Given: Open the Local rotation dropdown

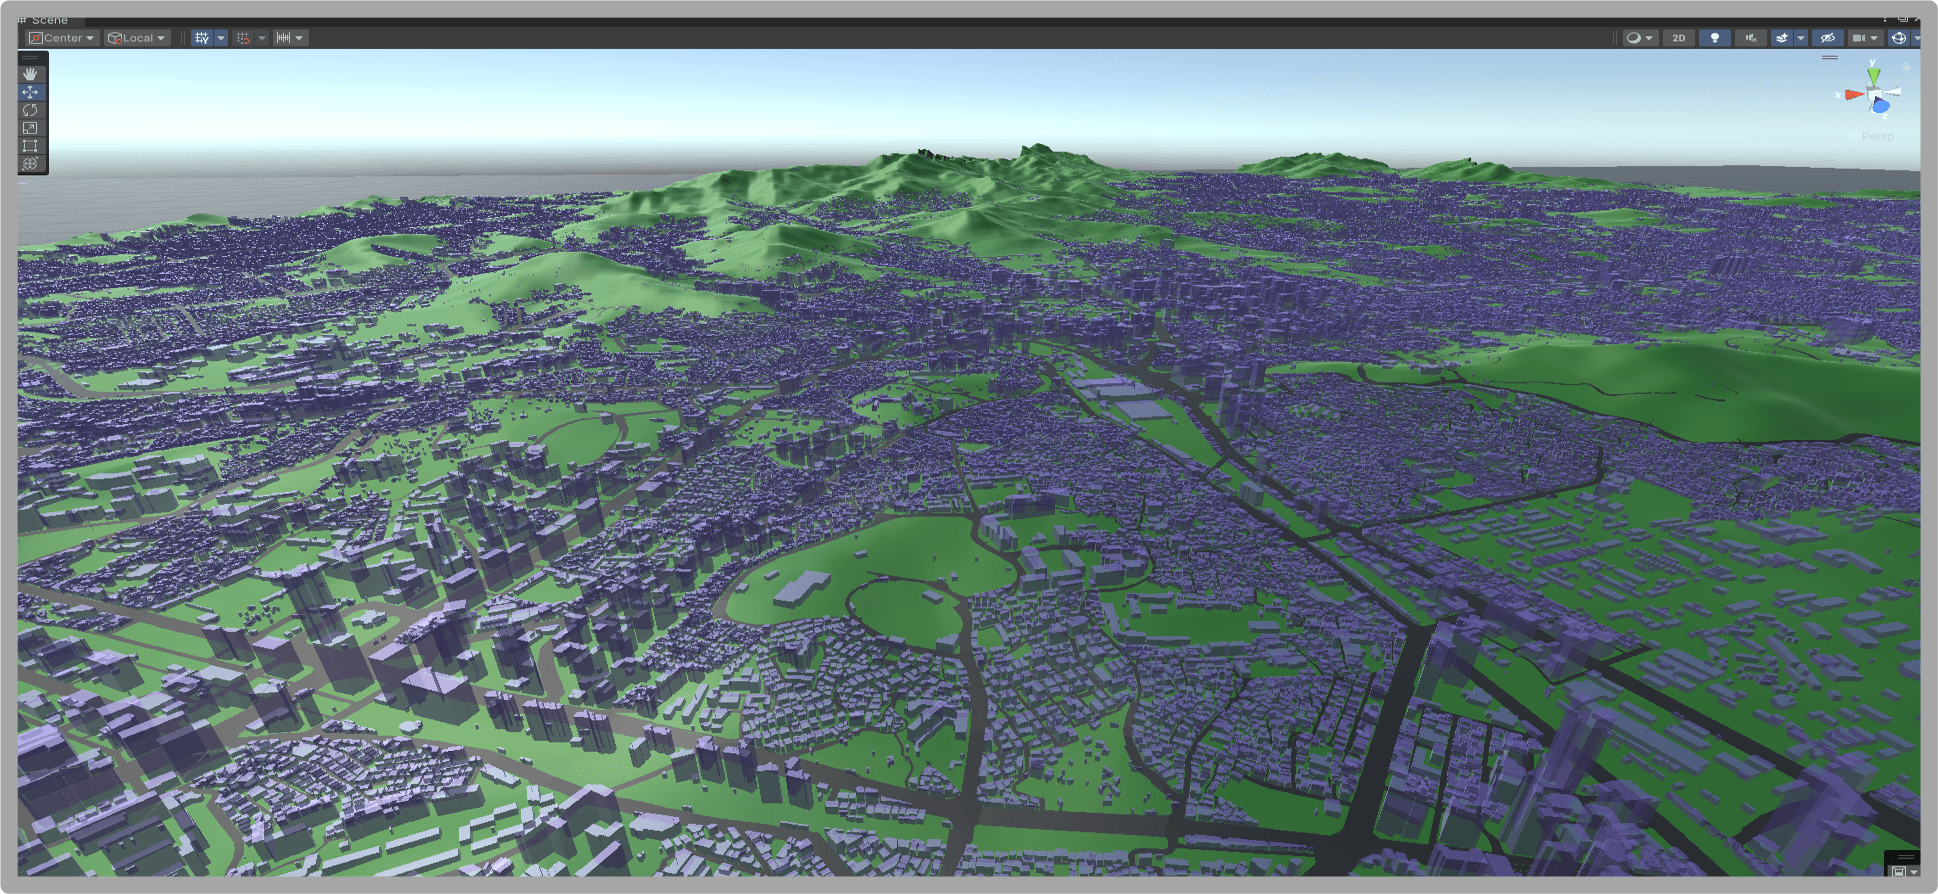Looking at the screenshot, I should coord(137,38).
